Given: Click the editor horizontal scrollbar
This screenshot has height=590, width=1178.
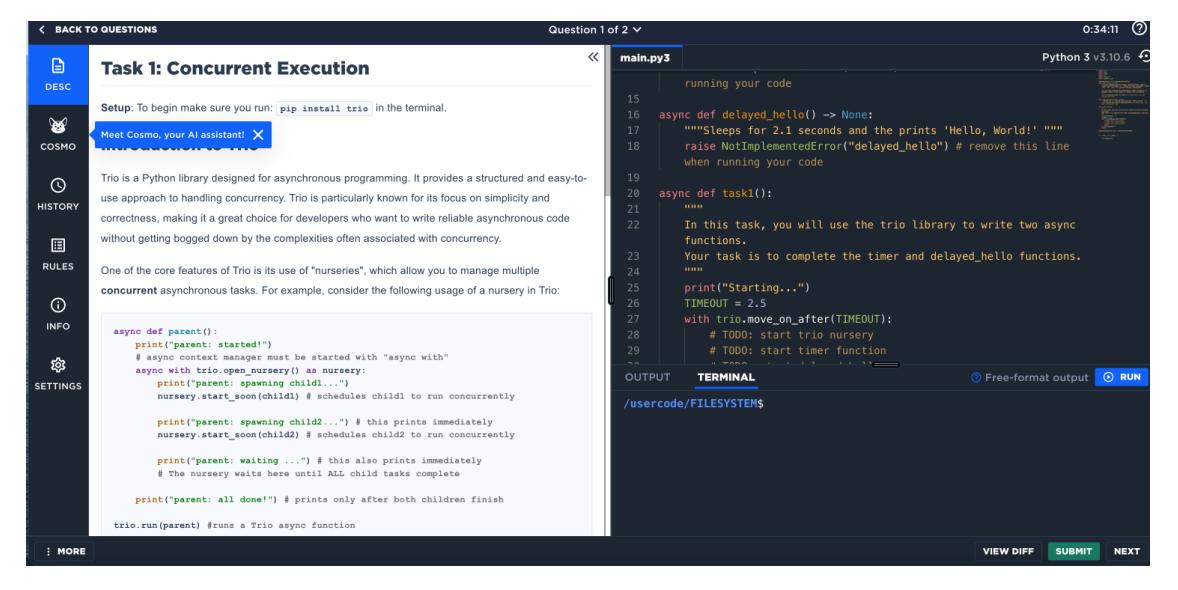Looking at the screenshot, I should tap(887, 365).
